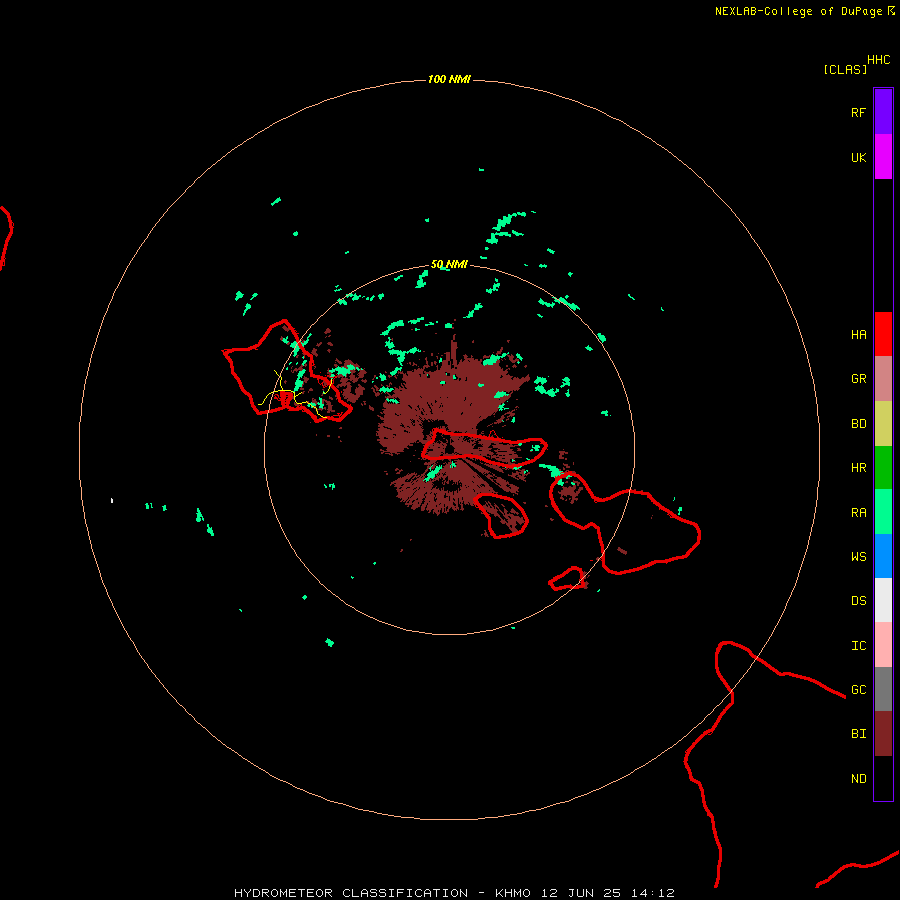Click the WS blue legend swatch

coord(883,556)
